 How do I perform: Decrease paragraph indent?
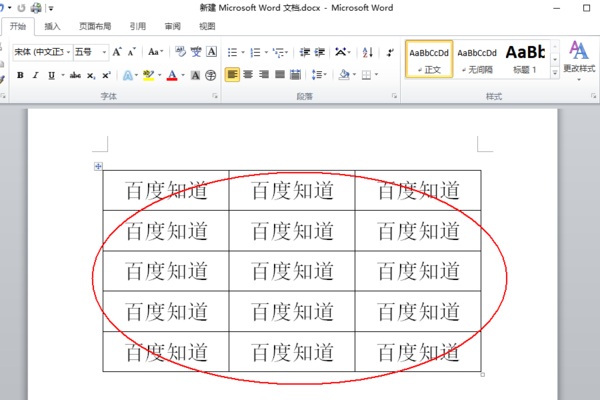[305, 52]
